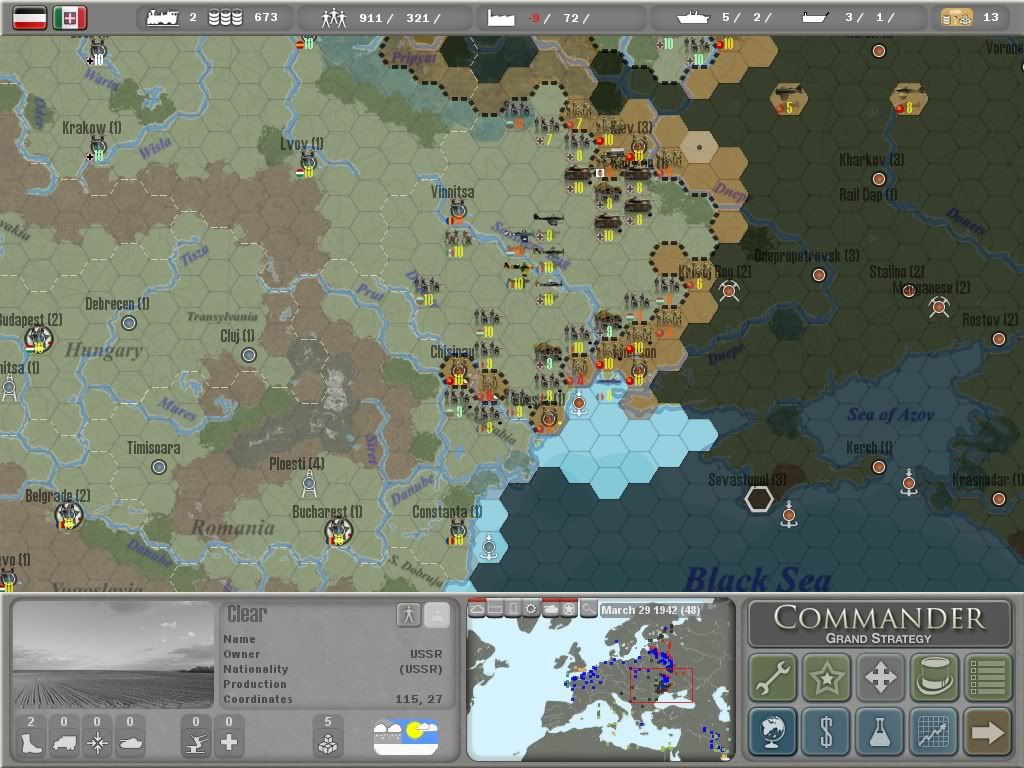Screen dimensions: 1024x768
Task: Click the plus cross stat icon
Action: click(229, 743)
